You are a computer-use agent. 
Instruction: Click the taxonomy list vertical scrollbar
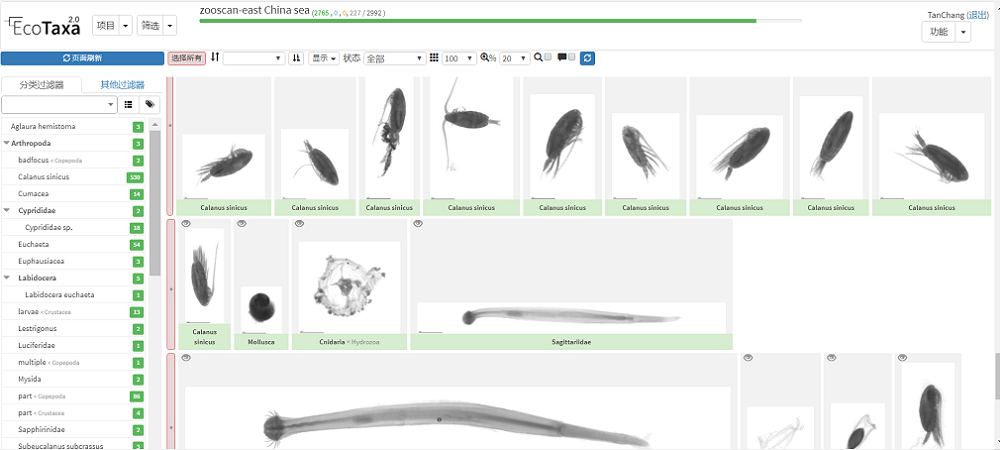tap(154, 200)
